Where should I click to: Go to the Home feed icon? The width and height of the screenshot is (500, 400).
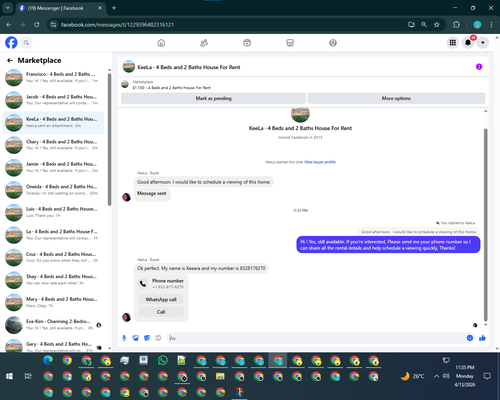[x=161, y=43]
